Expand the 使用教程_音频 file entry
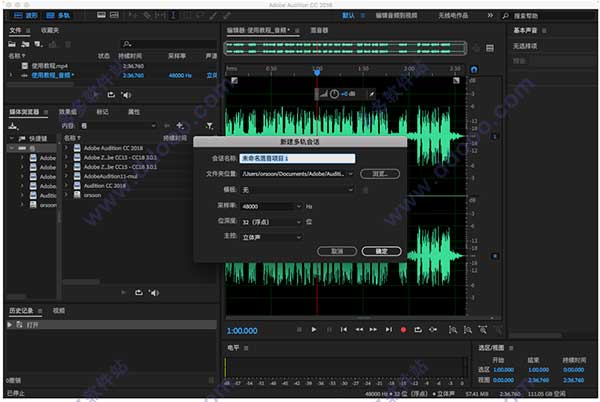The image size is (600, 402). coord(11,75)
